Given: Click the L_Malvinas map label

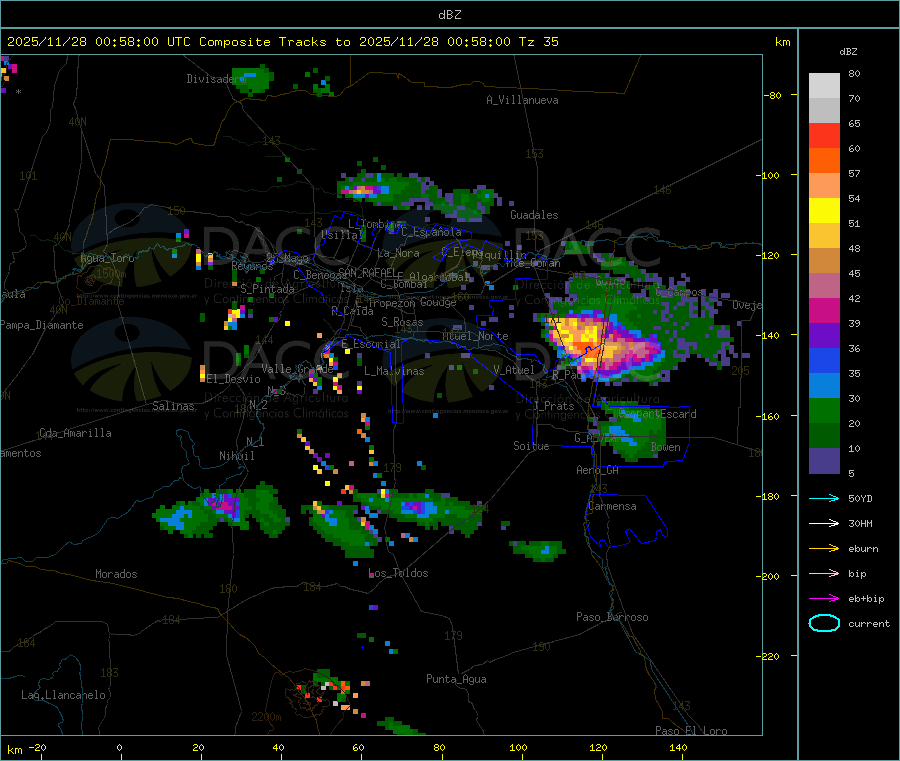Looking at the screenshot, I should [394, 371].
